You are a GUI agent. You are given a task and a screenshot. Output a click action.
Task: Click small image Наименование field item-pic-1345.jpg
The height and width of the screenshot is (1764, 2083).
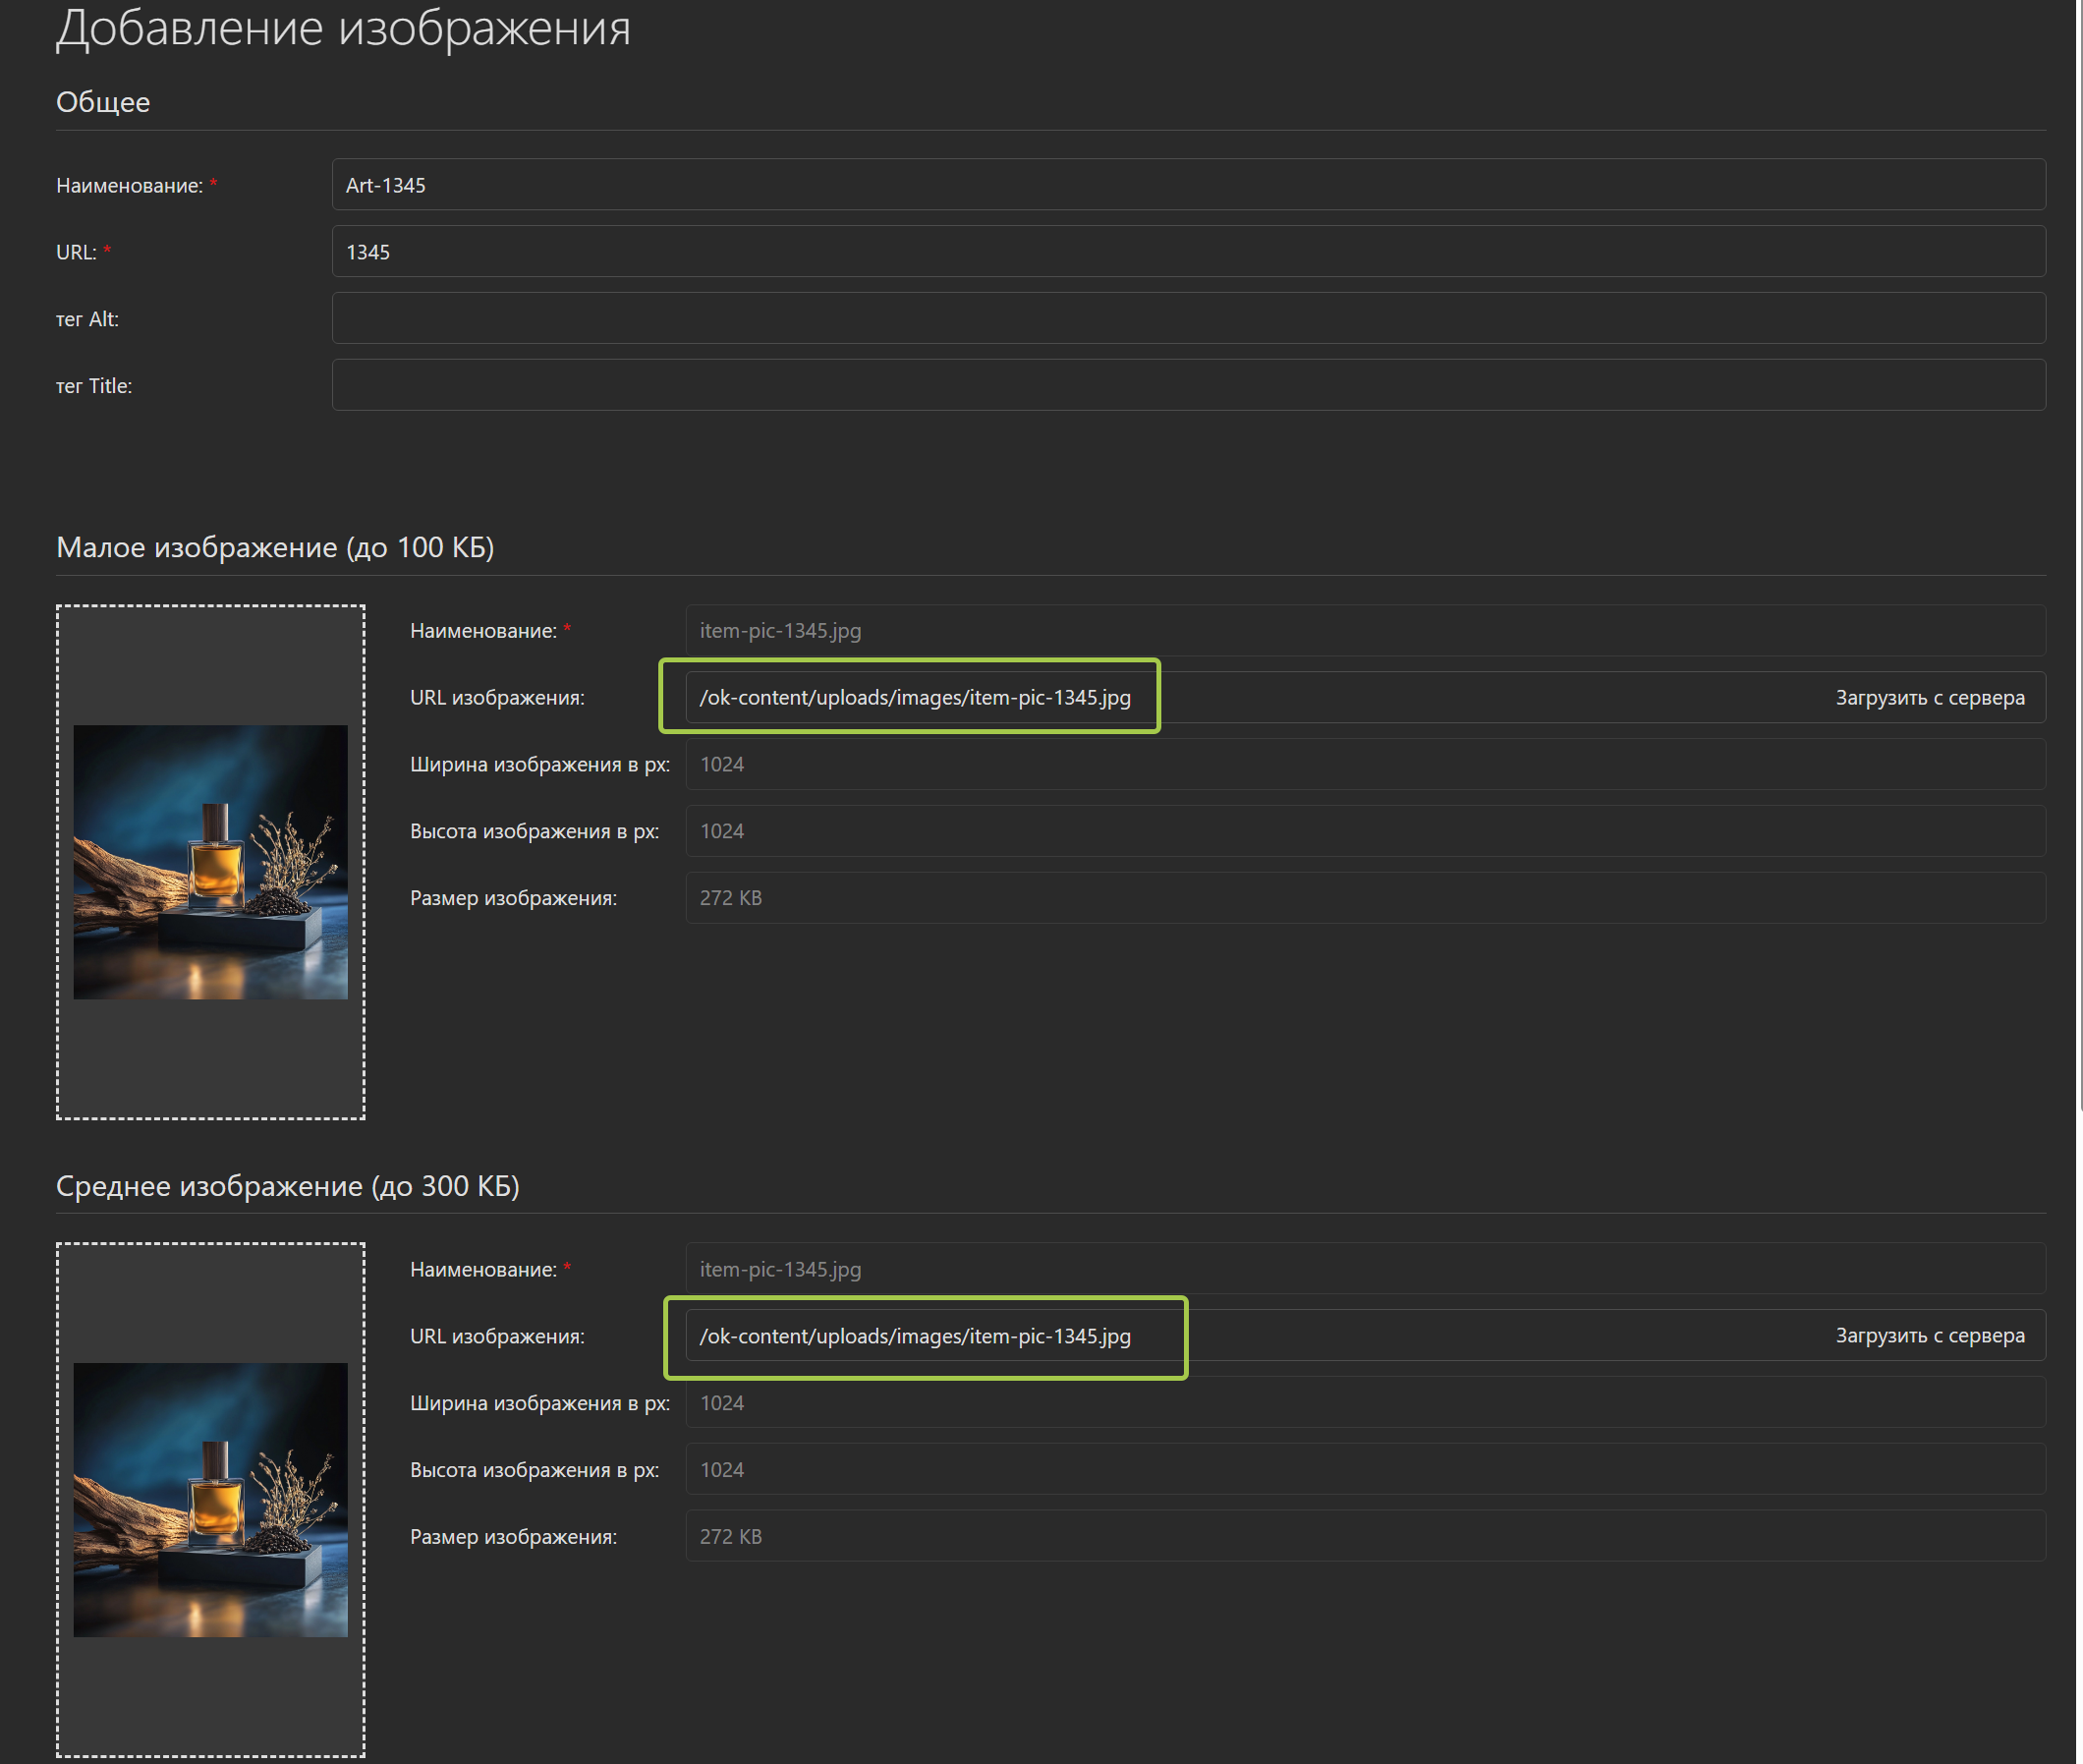pos(1364,631)
